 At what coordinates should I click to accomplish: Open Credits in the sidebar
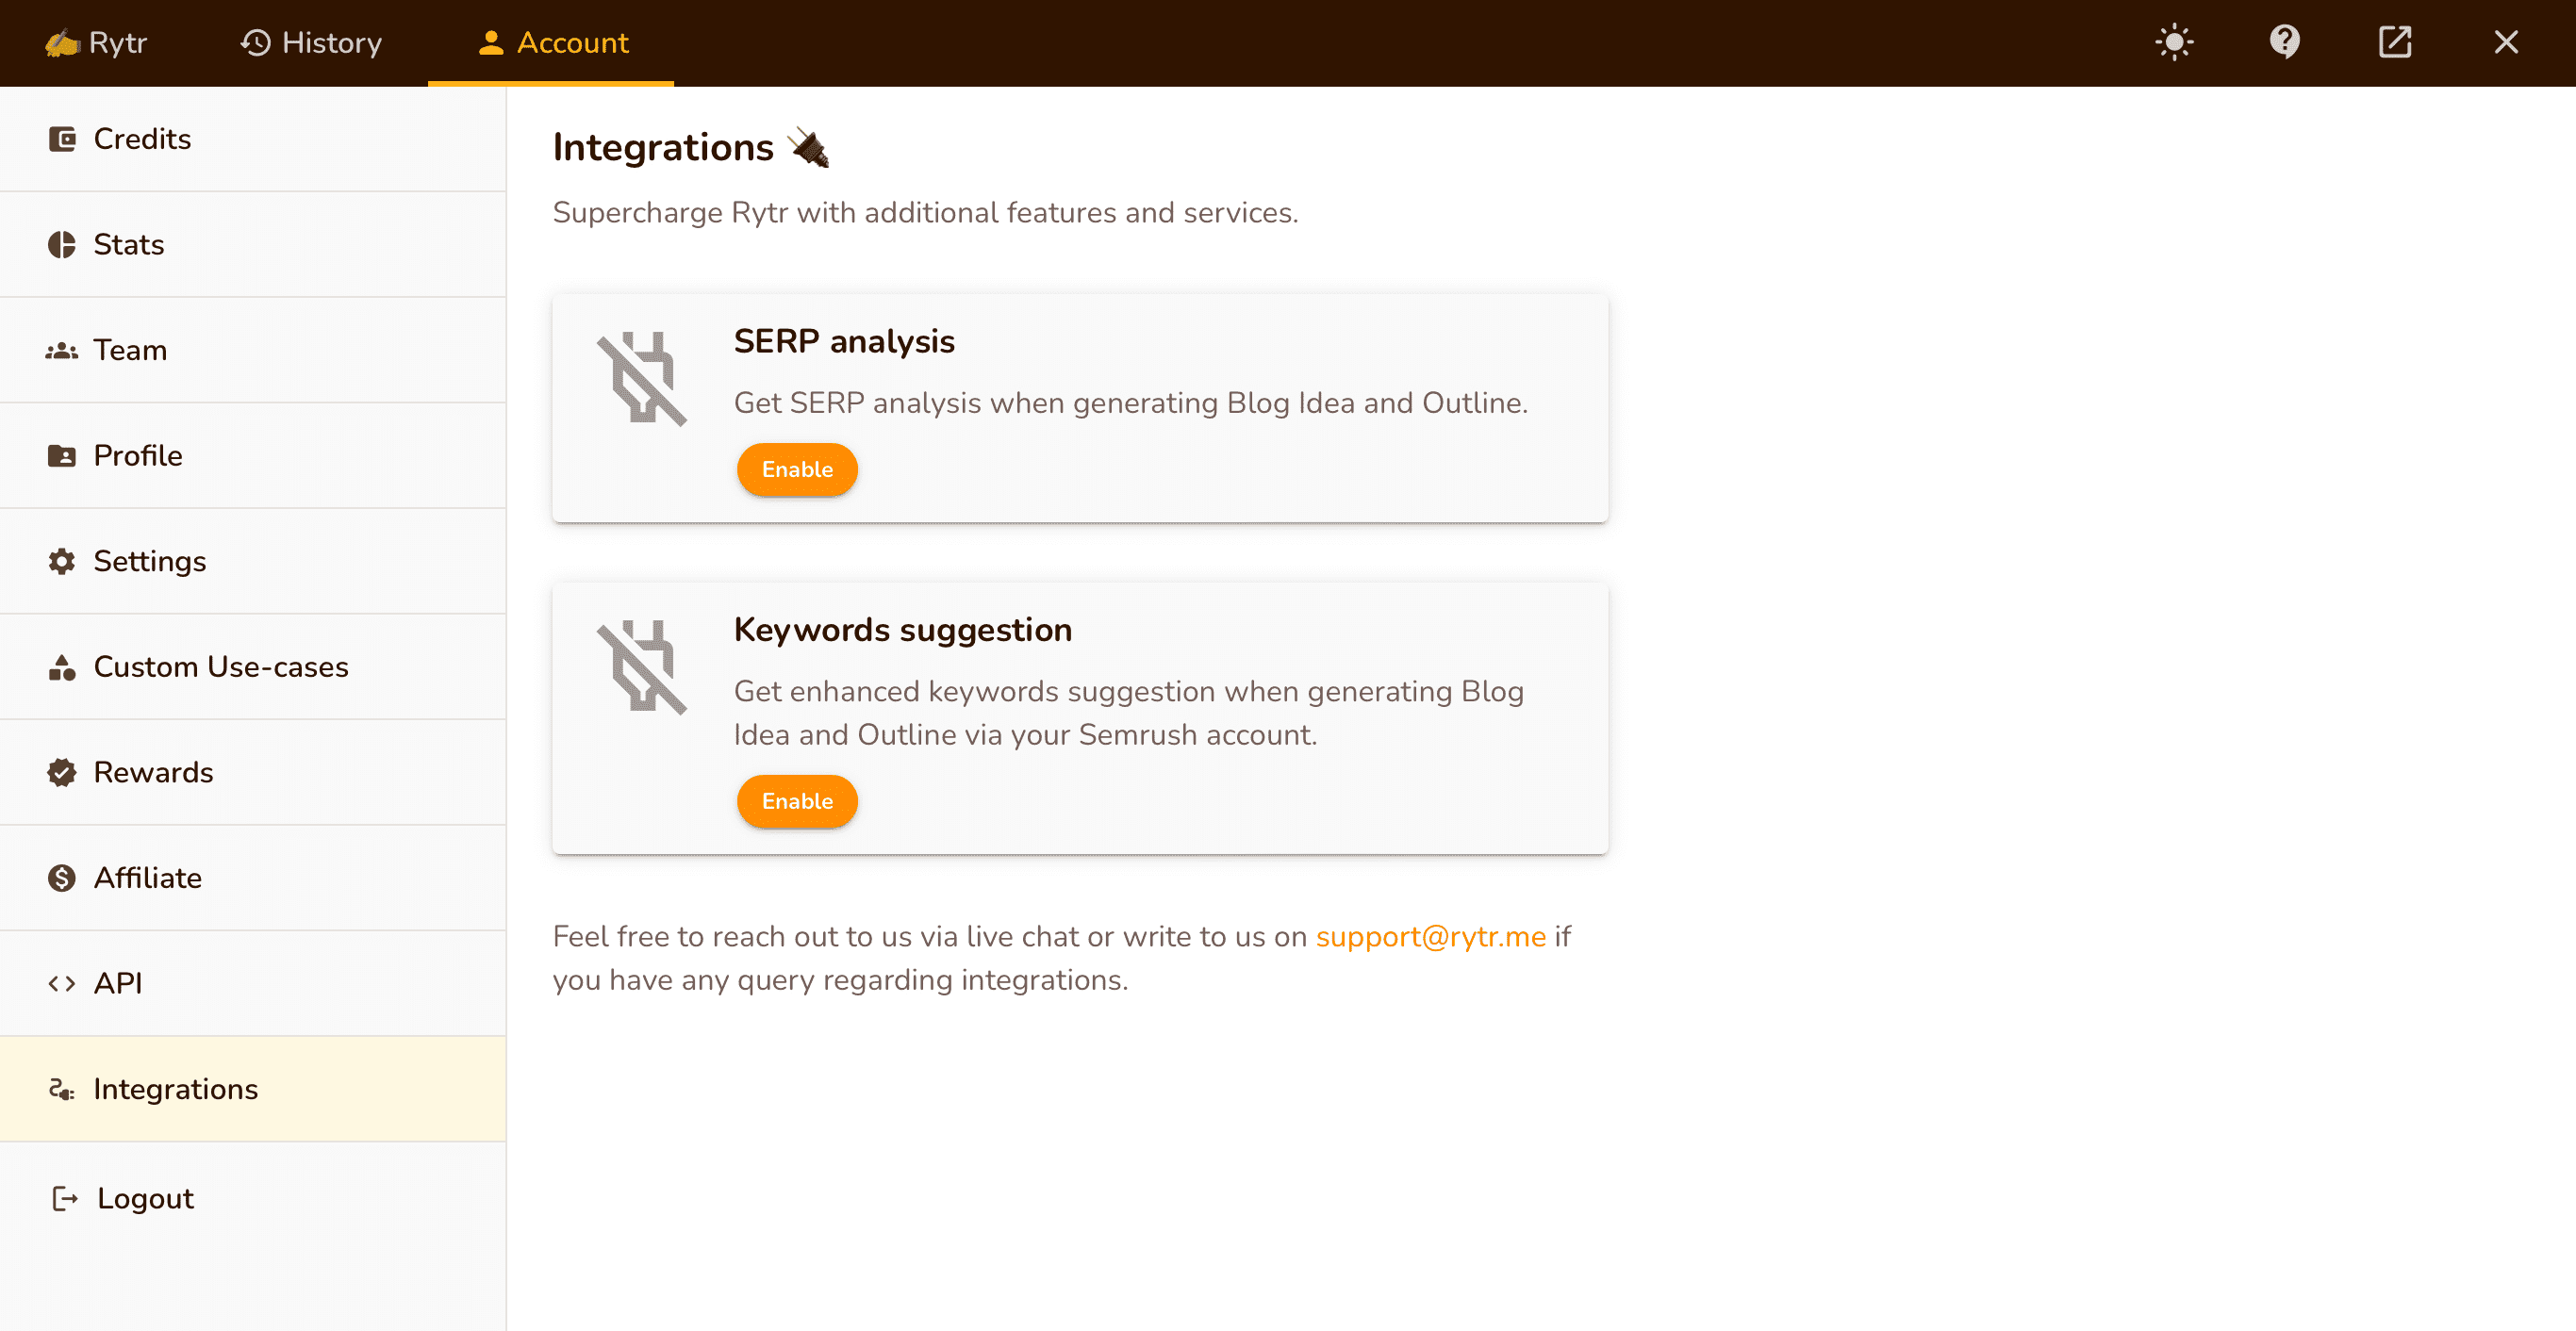point(142,139)
